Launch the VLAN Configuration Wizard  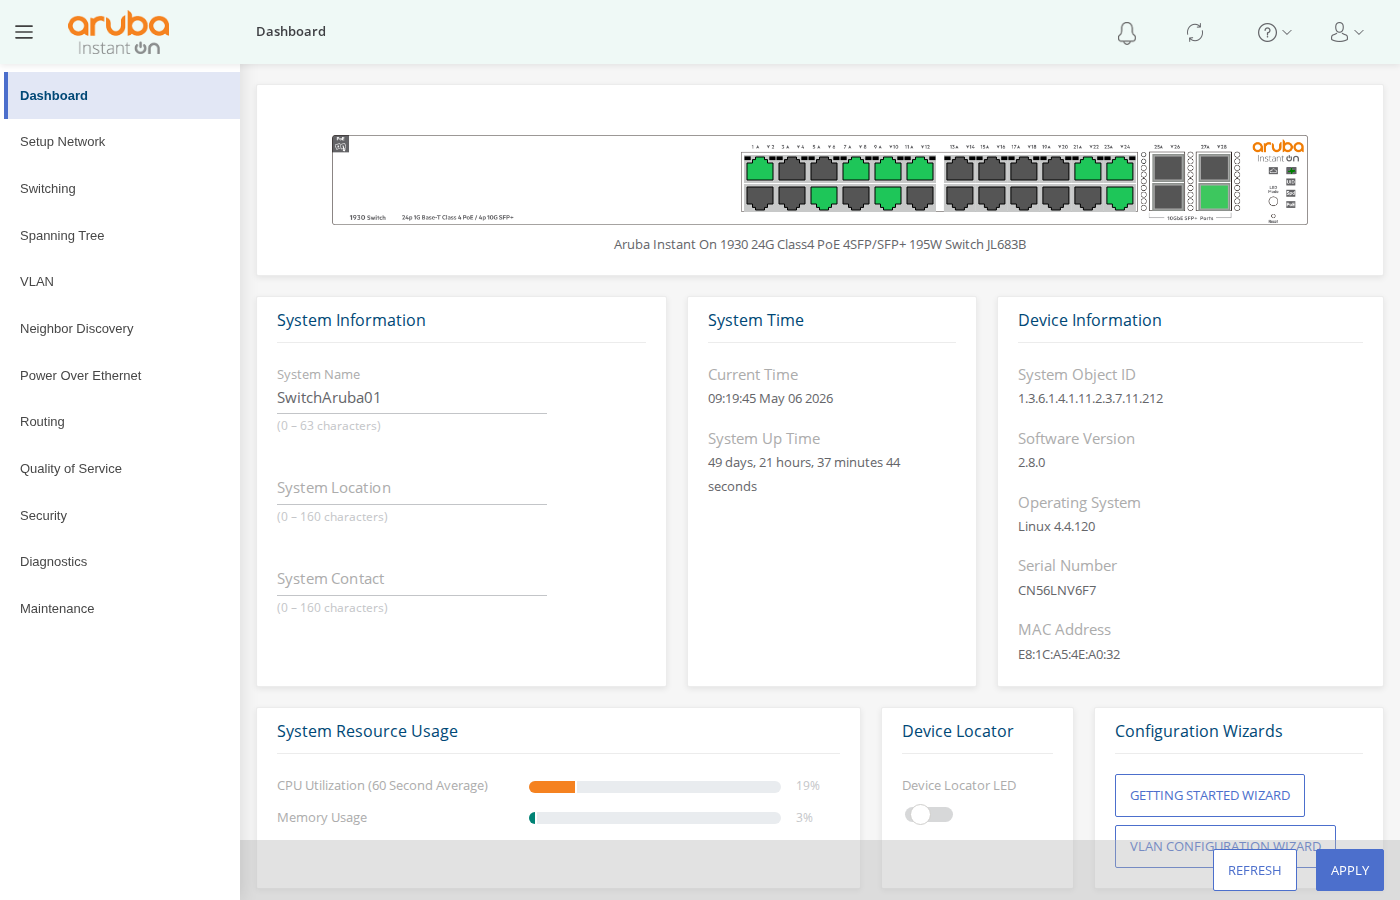click(x=1225, y=846)
